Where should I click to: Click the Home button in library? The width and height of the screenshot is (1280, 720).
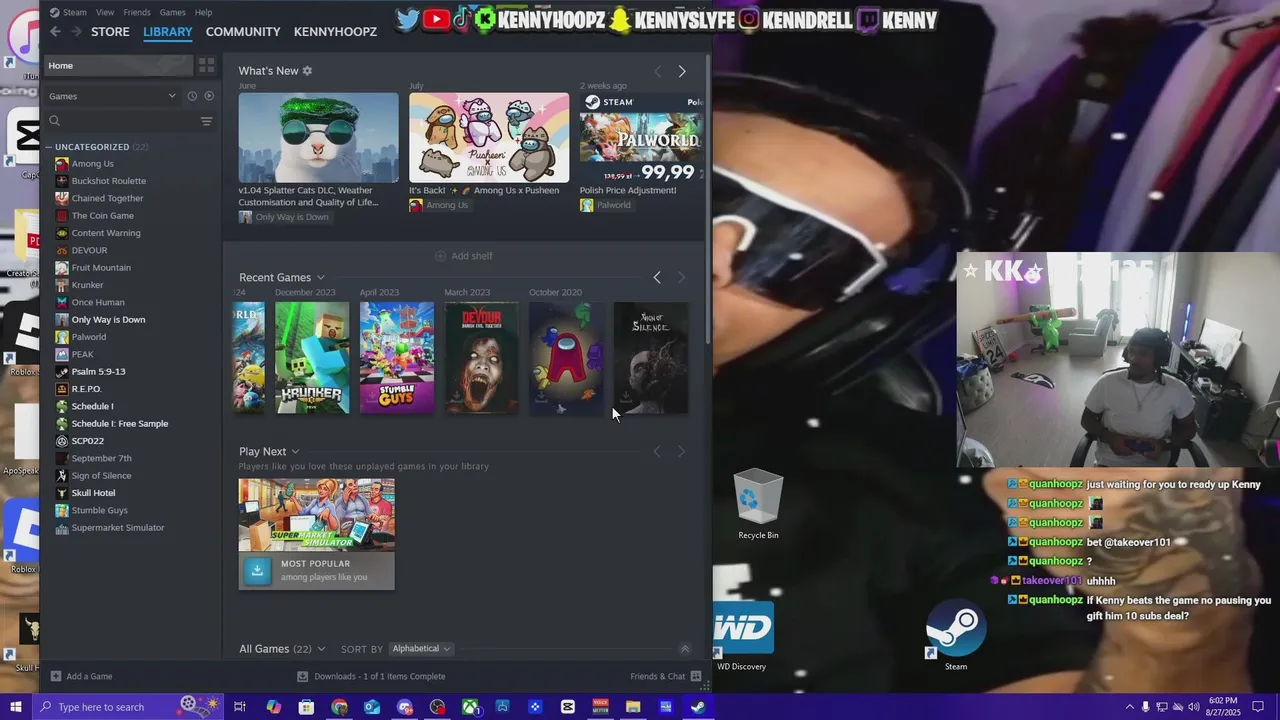coord(118,65)
